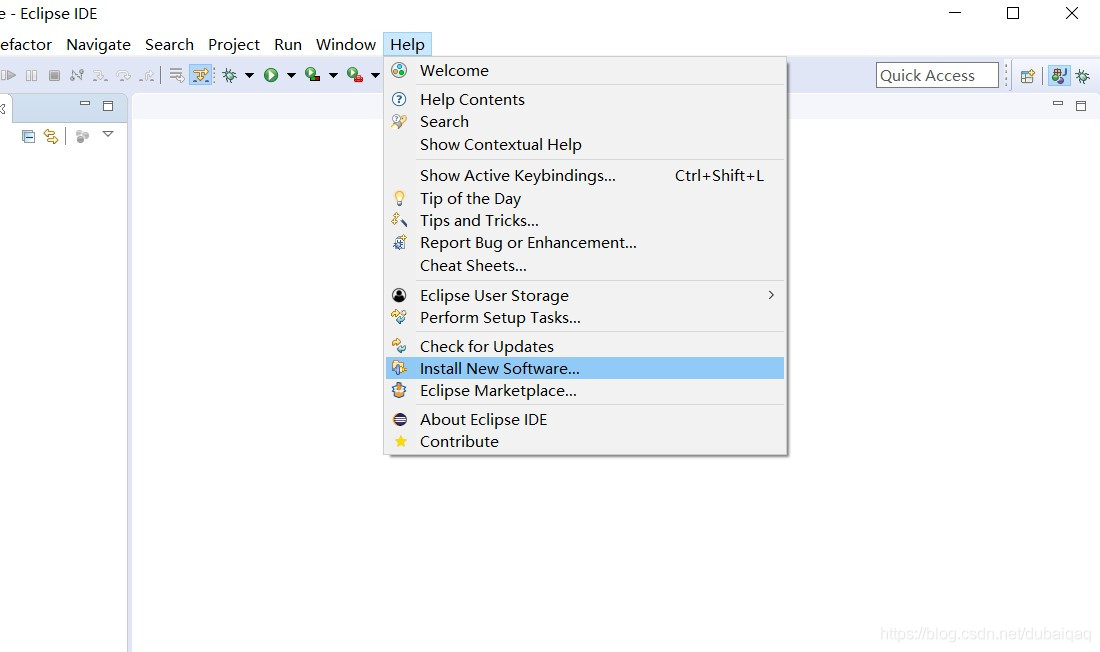Open the External Tools dropdown arrow
The image size is (1100, 652).
375,75
